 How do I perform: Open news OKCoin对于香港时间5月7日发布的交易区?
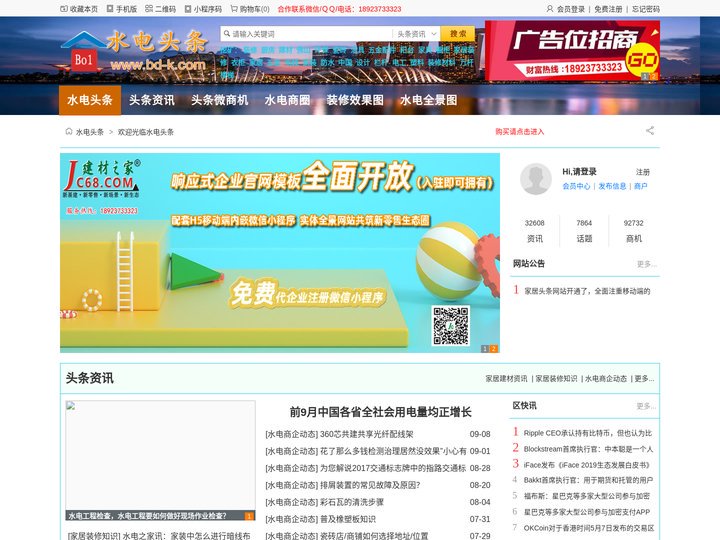(x=589, y=528)
